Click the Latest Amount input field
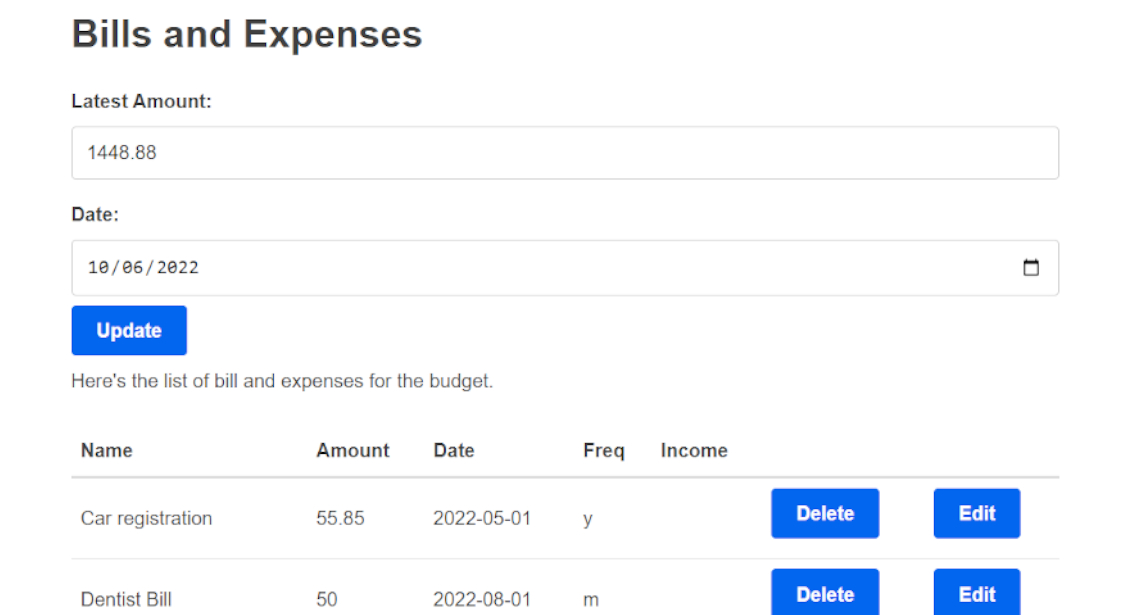Image resolution: width=1145 pixels, height=615 pixels. (x=564, y=153)
